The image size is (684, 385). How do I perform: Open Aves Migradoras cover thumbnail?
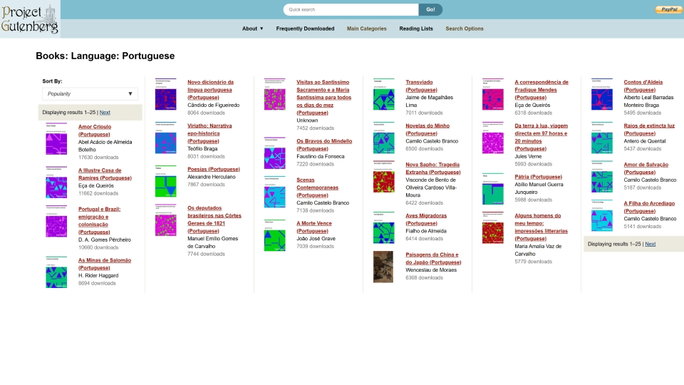tap(383, 228)
